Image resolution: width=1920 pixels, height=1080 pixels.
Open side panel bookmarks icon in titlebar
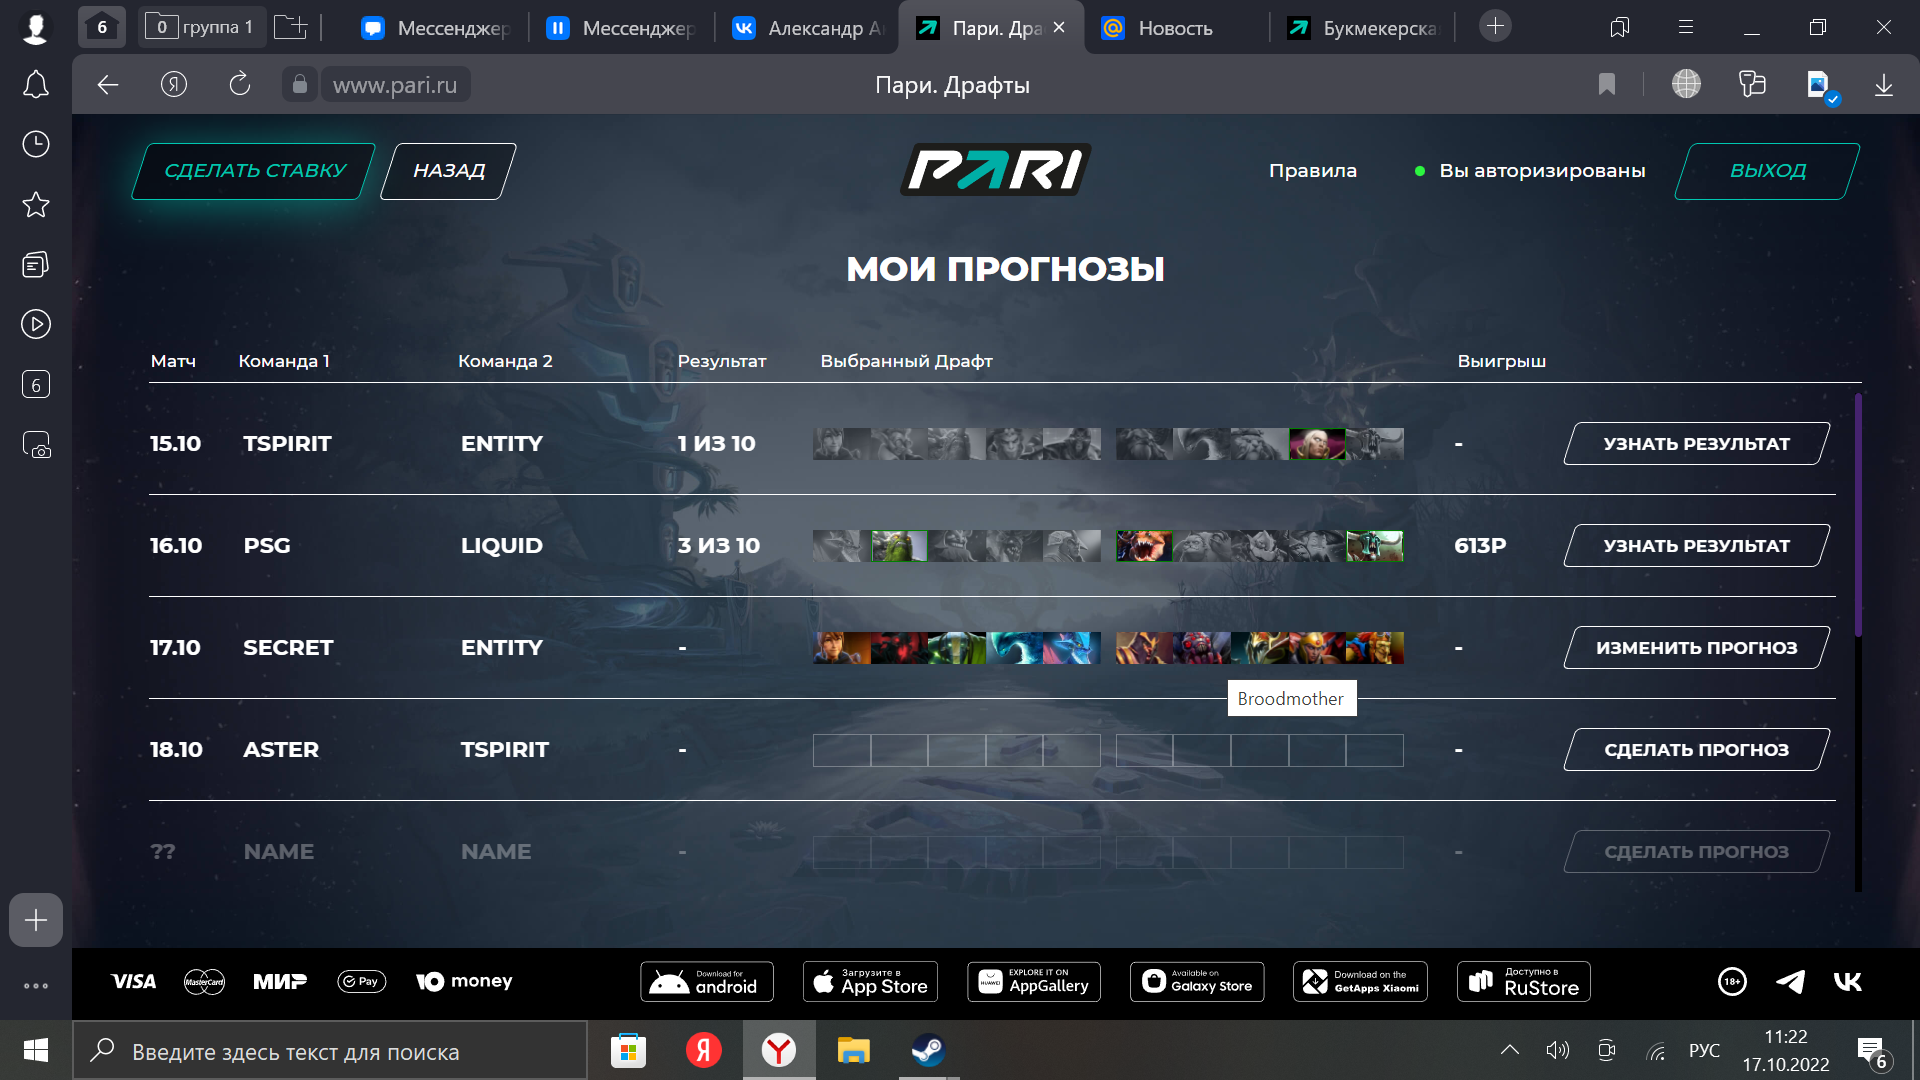[1620, 27]
